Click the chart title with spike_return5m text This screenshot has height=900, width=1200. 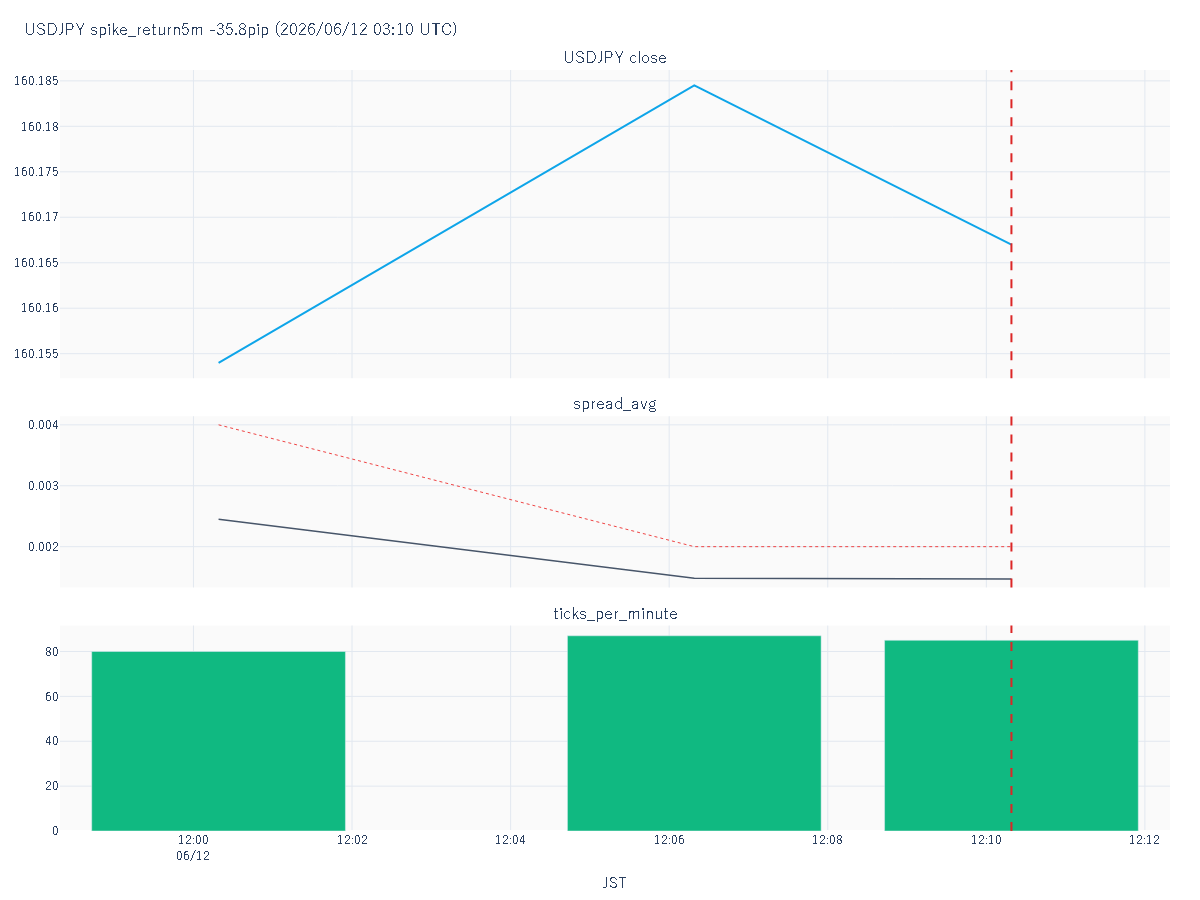tap(241, 30)
